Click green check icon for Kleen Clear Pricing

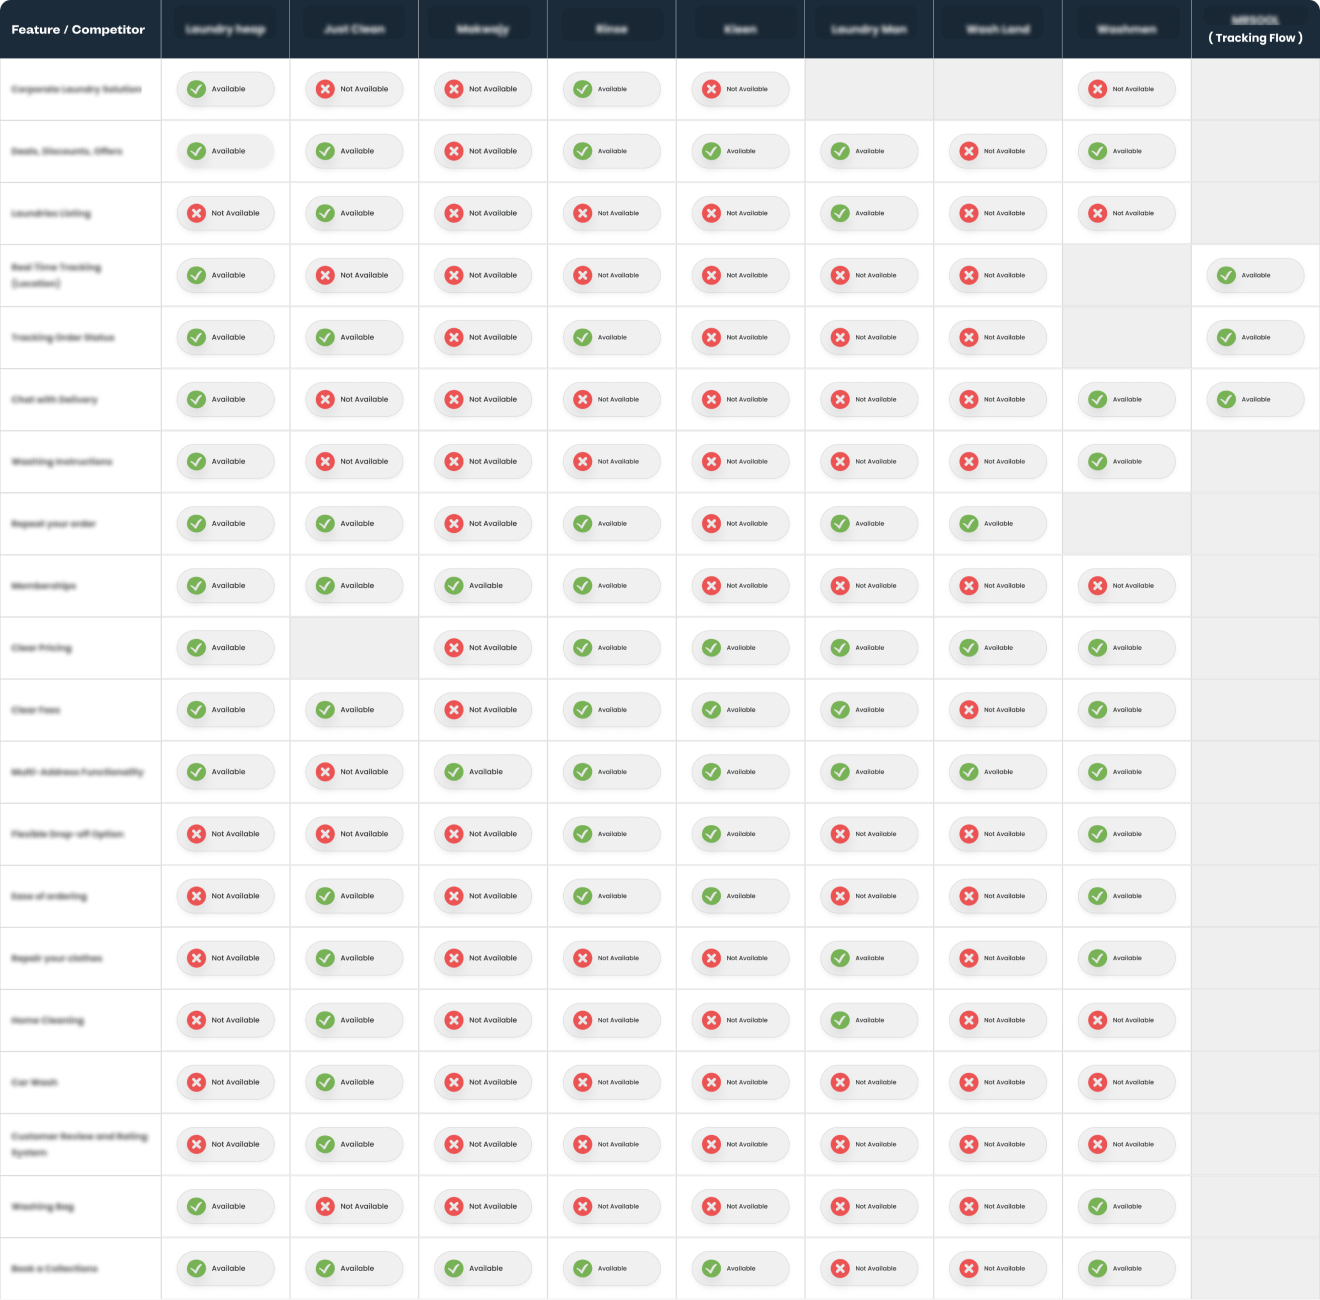(712, 647)
